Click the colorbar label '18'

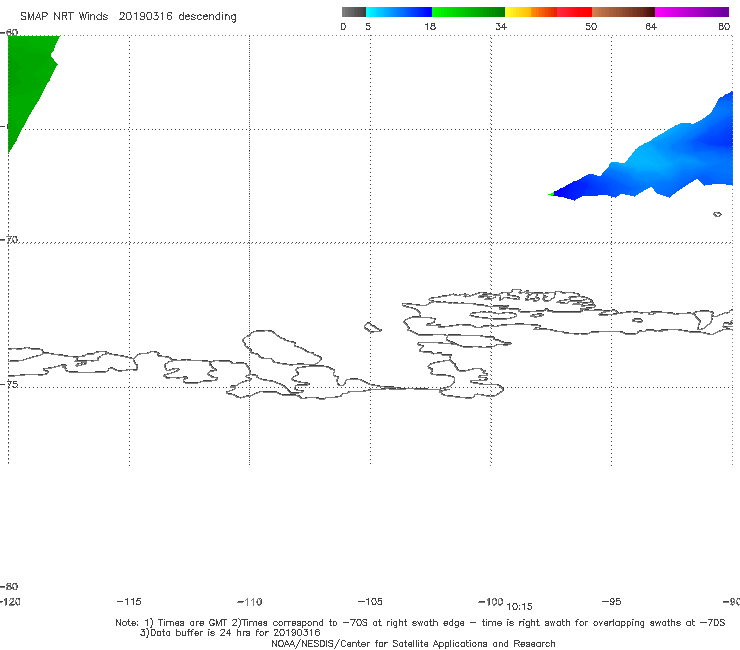[430, 26]
